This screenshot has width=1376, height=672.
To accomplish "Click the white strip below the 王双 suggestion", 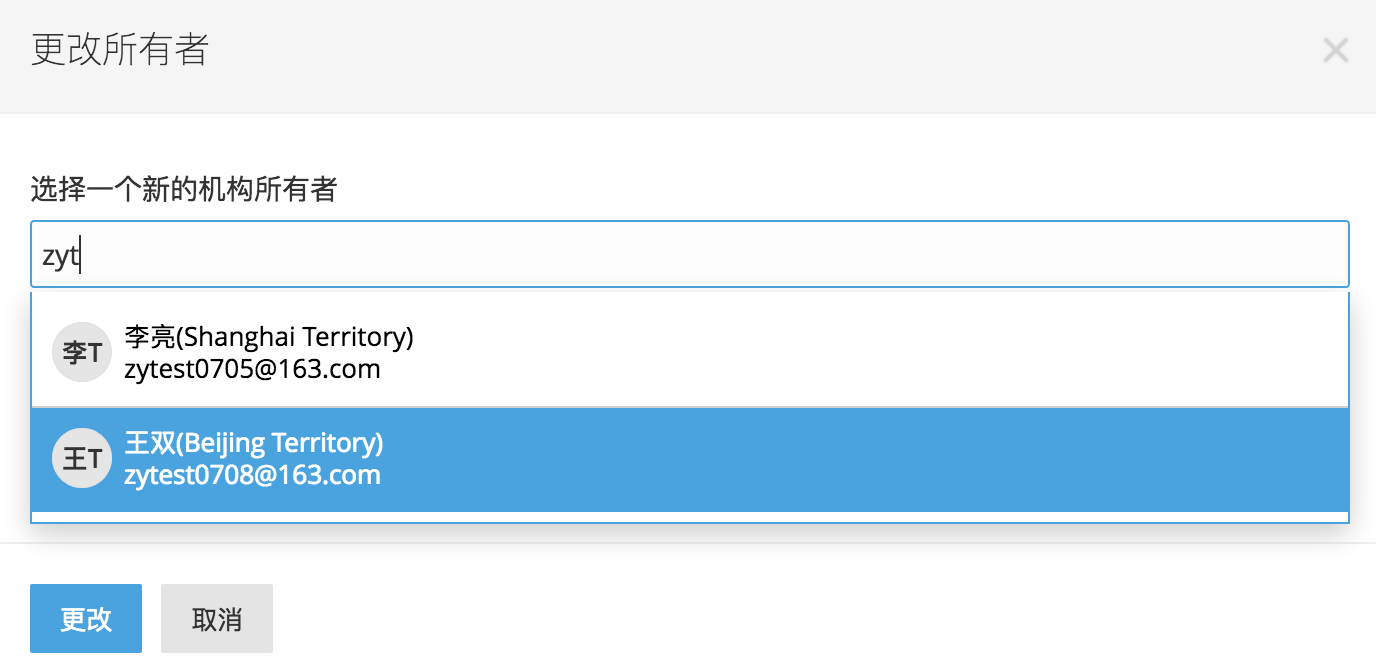I will click(690, 517).
